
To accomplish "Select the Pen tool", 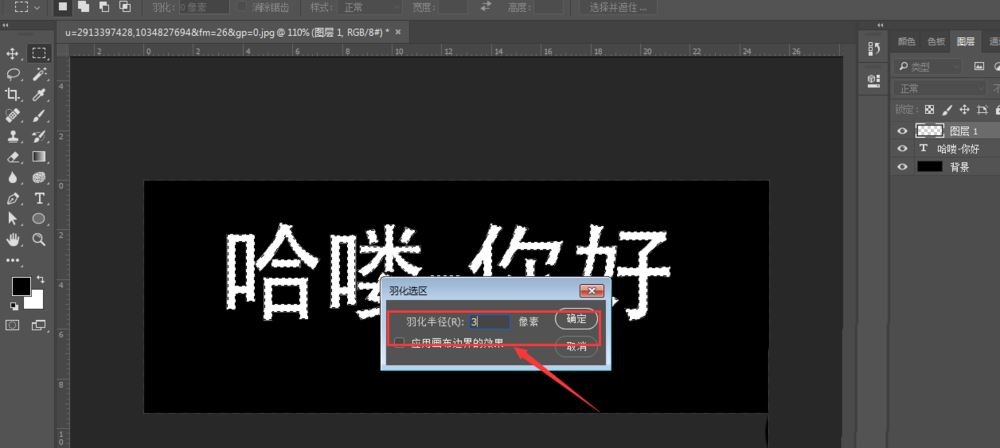I will coord(12,198).
